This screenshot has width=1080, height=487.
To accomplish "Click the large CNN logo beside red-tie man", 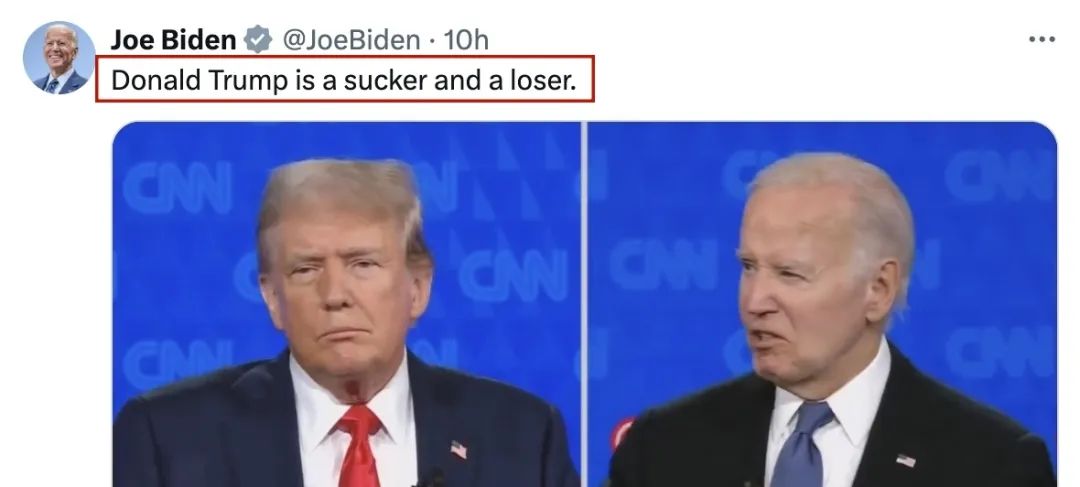I will [512, 276].
